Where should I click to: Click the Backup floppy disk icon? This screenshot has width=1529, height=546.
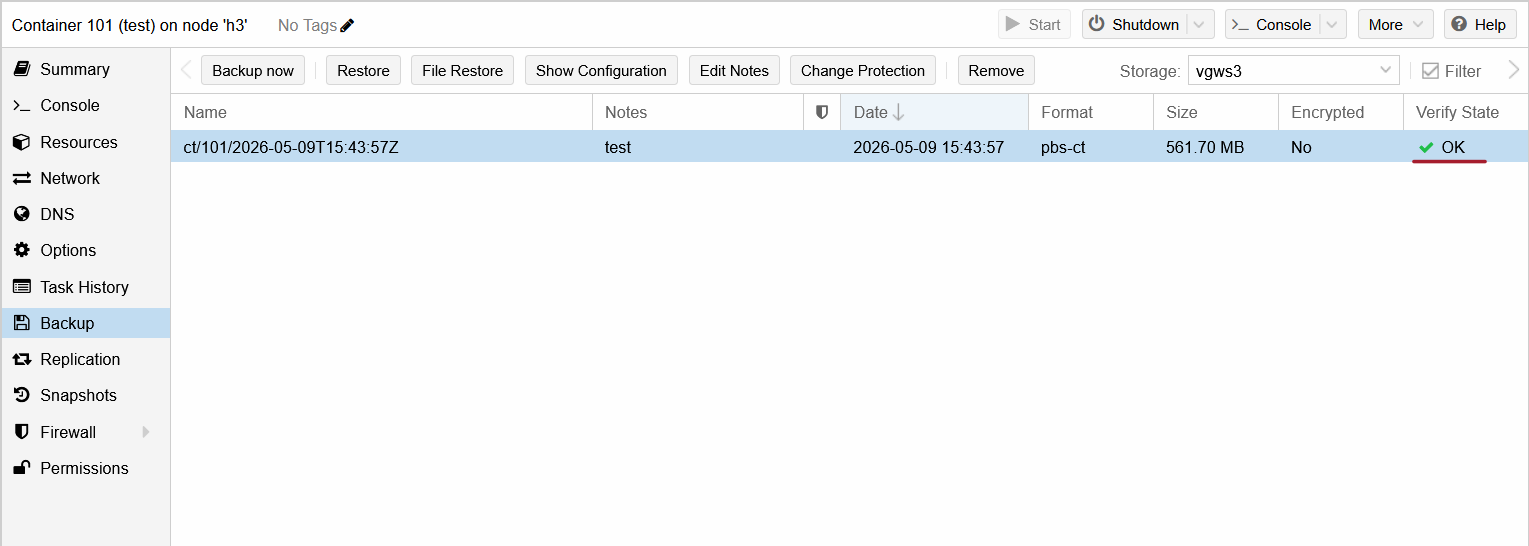[21, 323]
